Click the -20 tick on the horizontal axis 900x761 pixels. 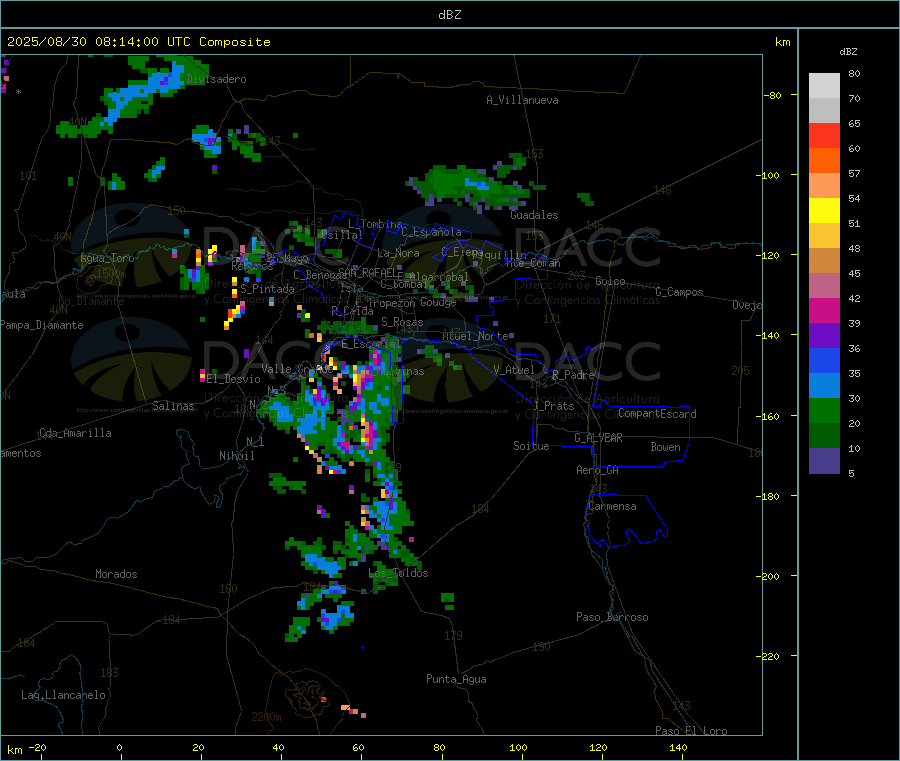point(37,747)
